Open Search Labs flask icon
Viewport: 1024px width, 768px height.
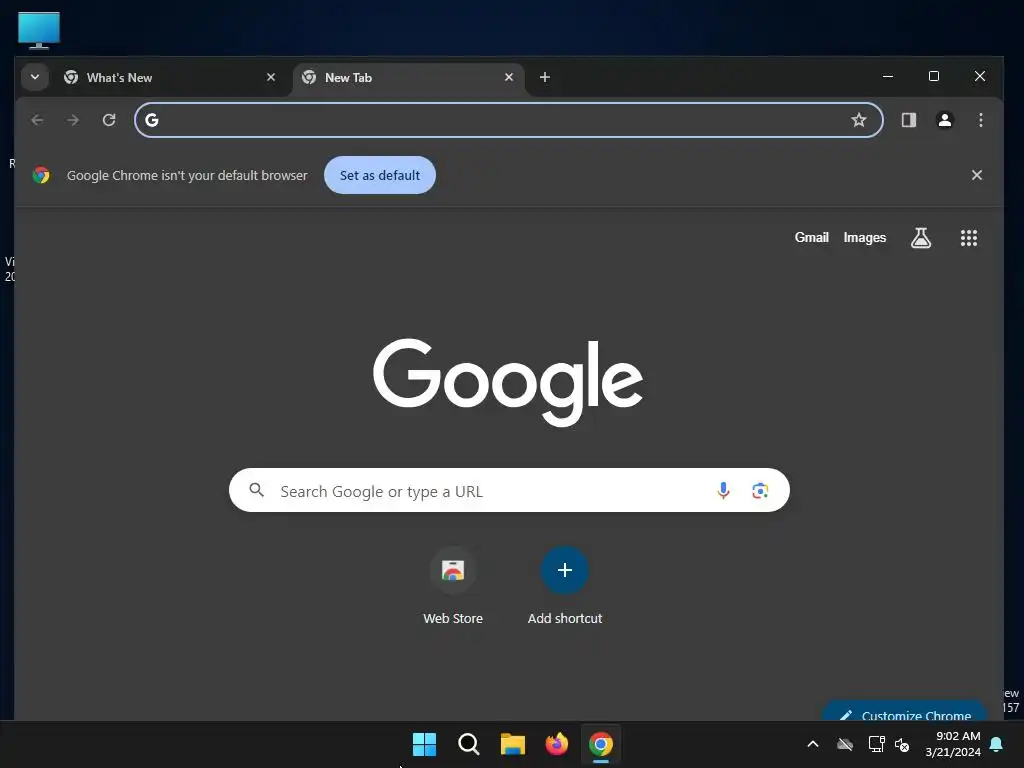click(x=921, y=238)
